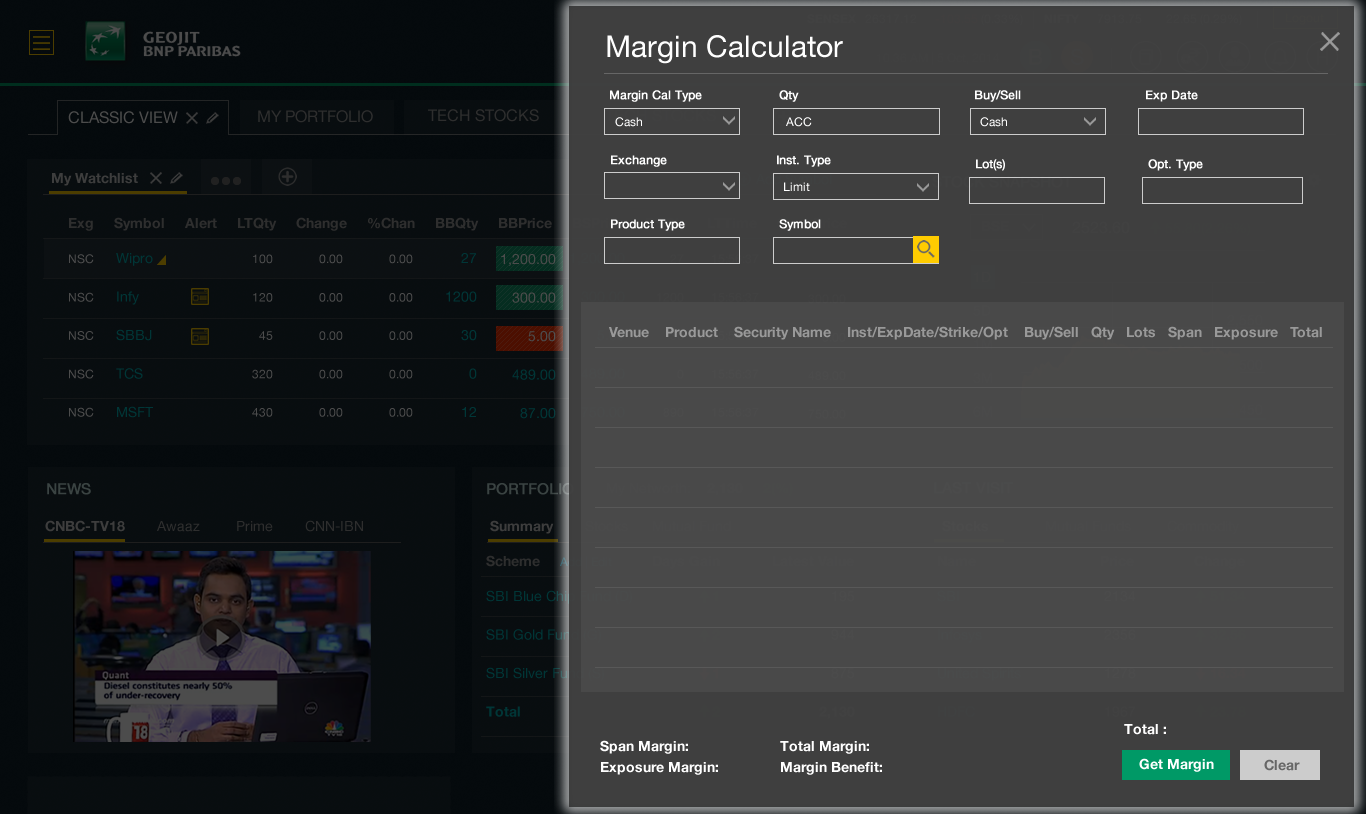This screenshot has width=1366, height=814.
Task: Click the Exp Date input field
Action: coord(1220,122)
